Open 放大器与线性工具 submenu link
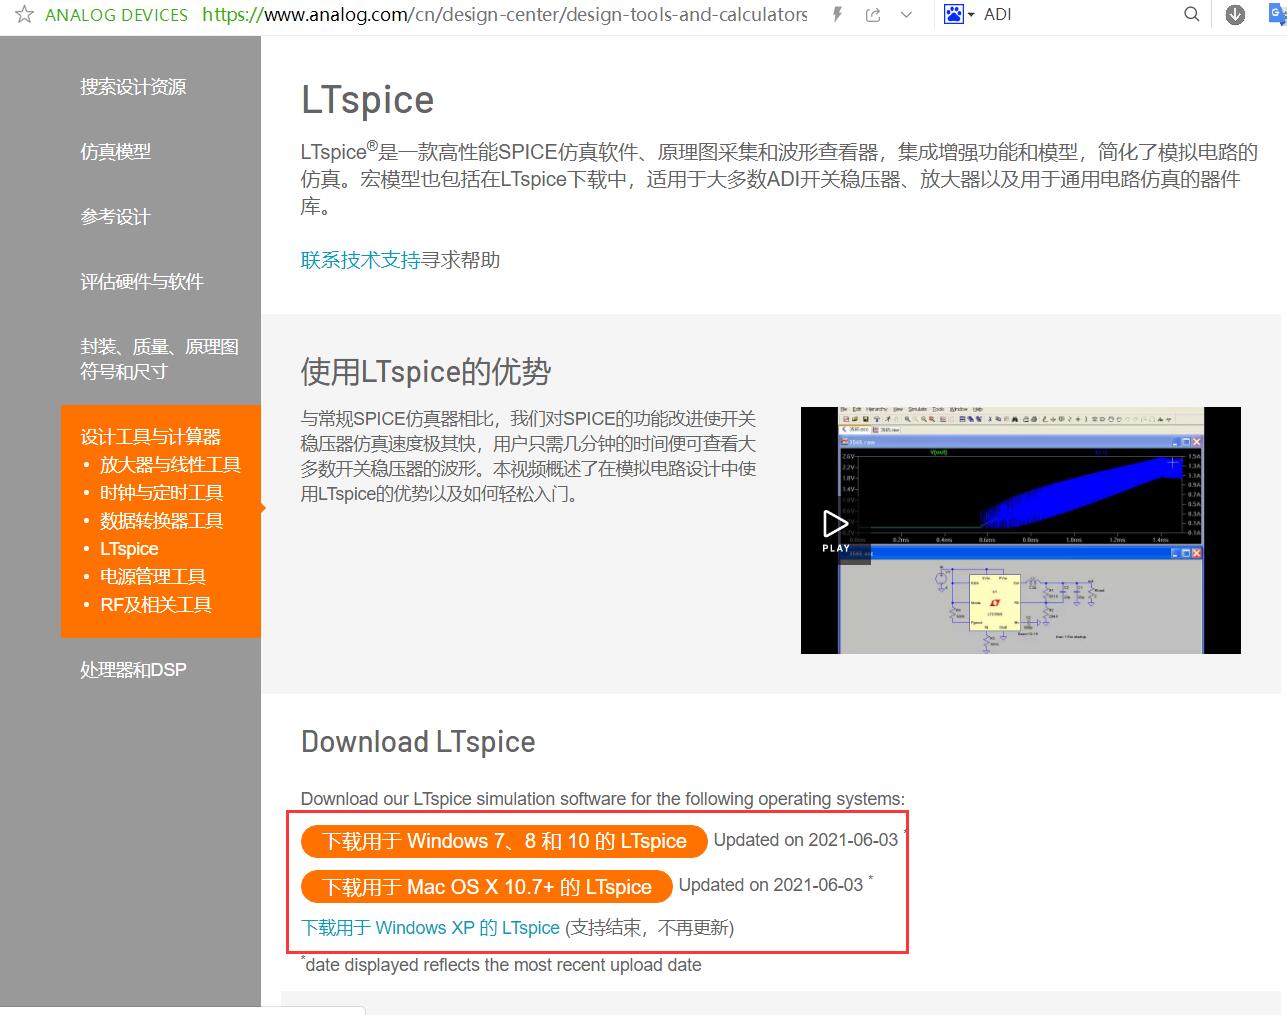The image size is (1287, 1015). 170,465
